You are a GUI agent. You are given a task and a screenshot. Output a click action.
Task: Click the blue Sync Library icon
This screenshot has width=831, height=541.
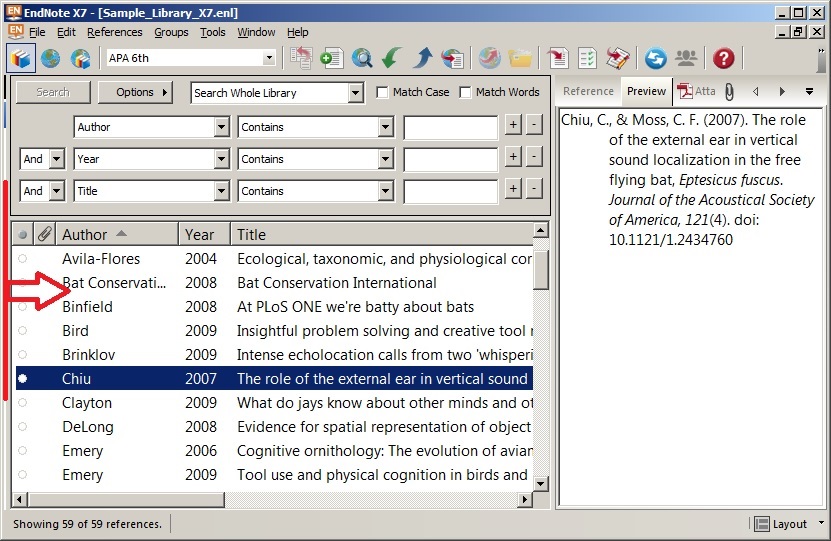[655, 58]
